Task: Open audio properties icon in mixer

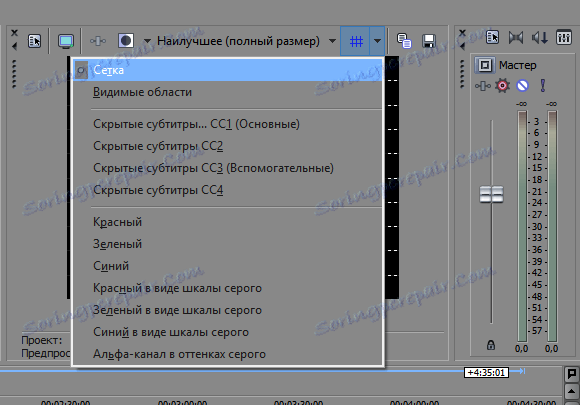Action: [x=492, y=37]
